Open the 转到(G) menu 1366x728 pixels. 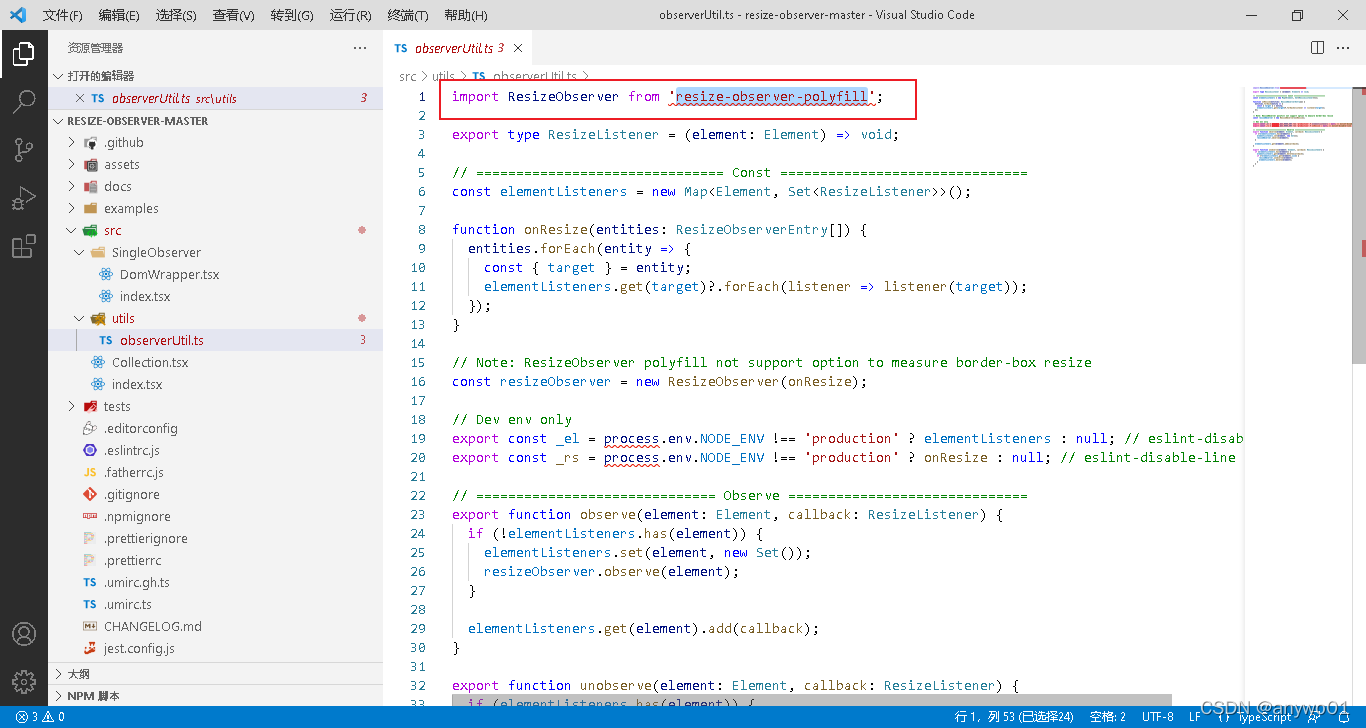(292, 15)
